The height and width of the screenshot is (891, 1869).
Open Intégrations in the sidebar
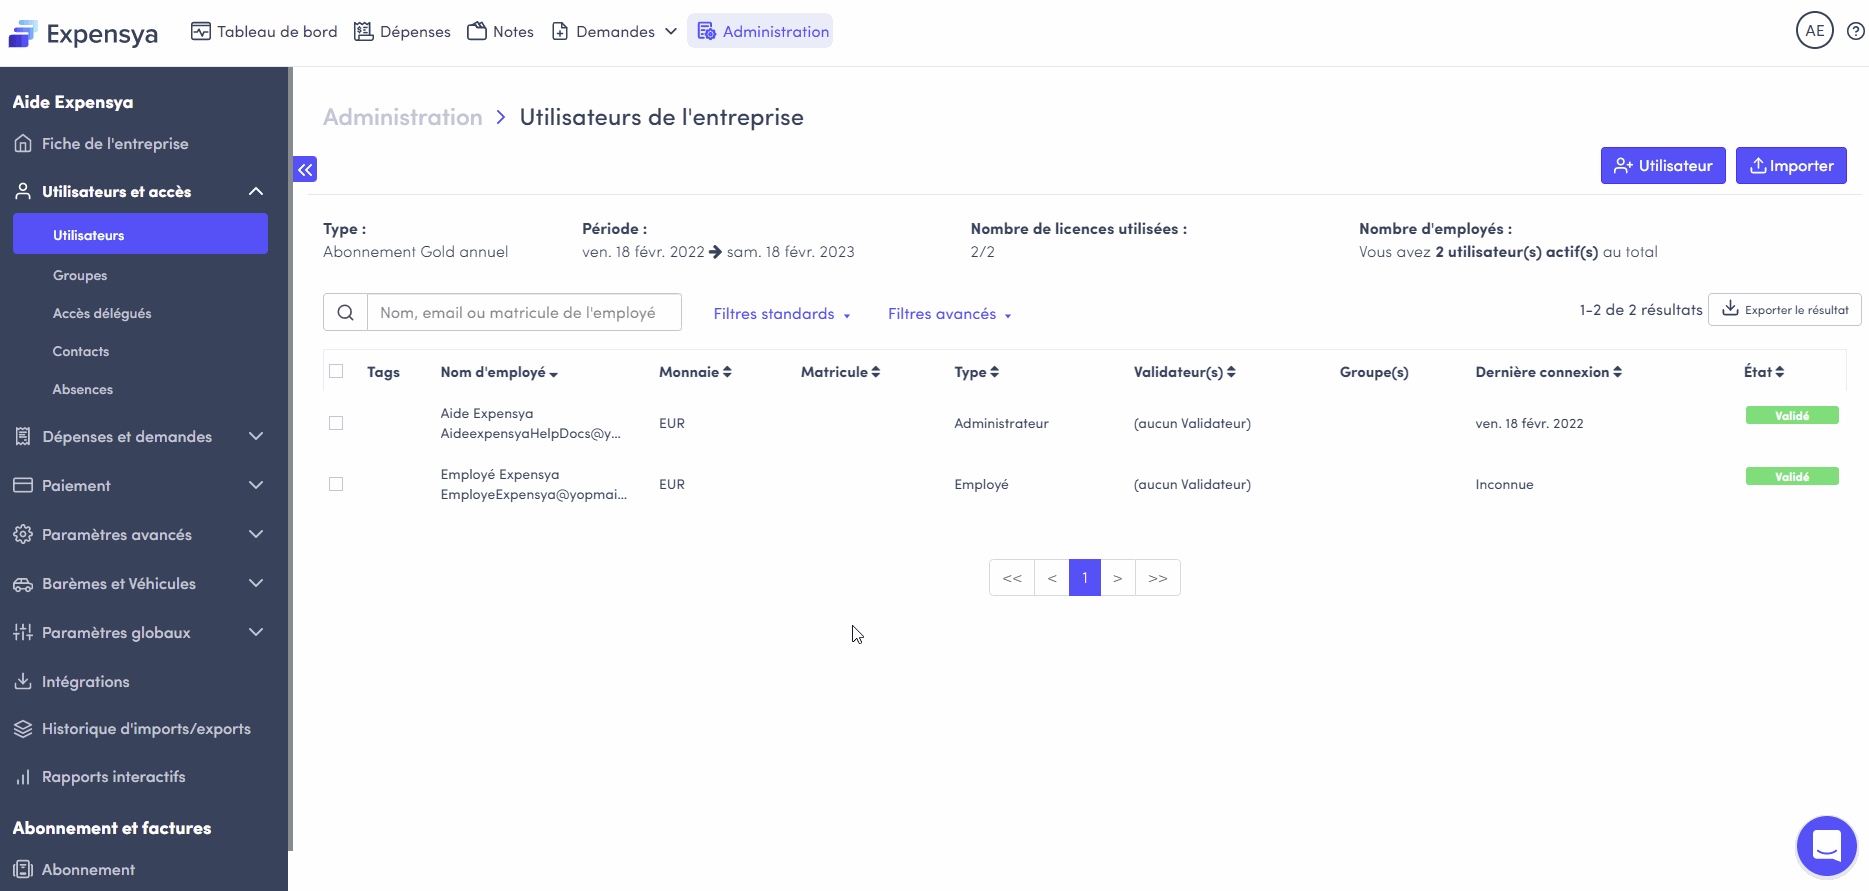(86, 682)
